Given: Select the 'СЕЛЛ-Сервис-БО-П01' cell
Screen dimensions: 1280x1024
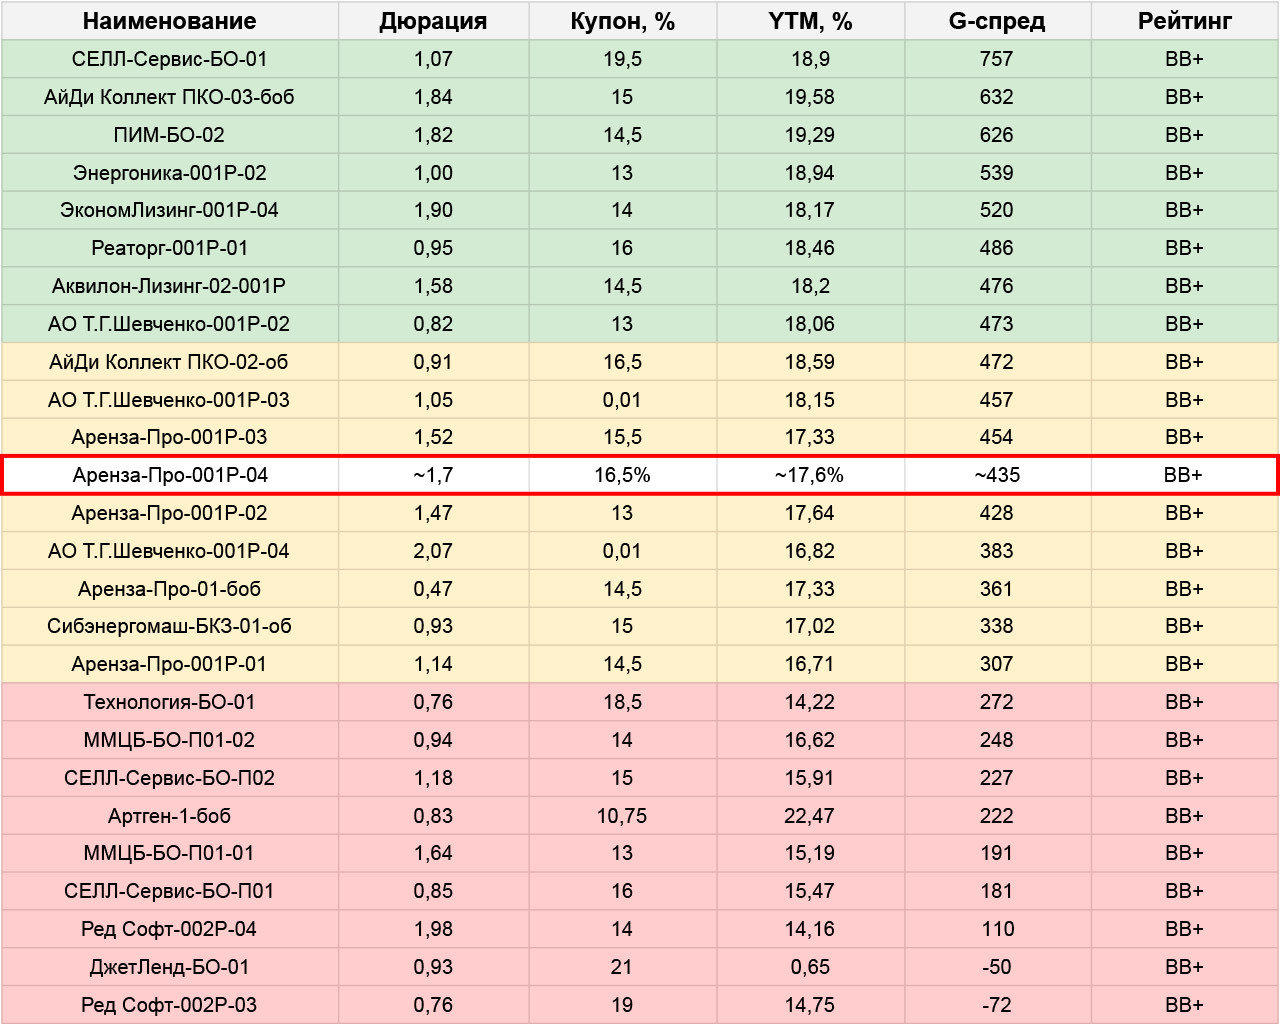Looking at the screenshot, I should [x=170, y=891].
